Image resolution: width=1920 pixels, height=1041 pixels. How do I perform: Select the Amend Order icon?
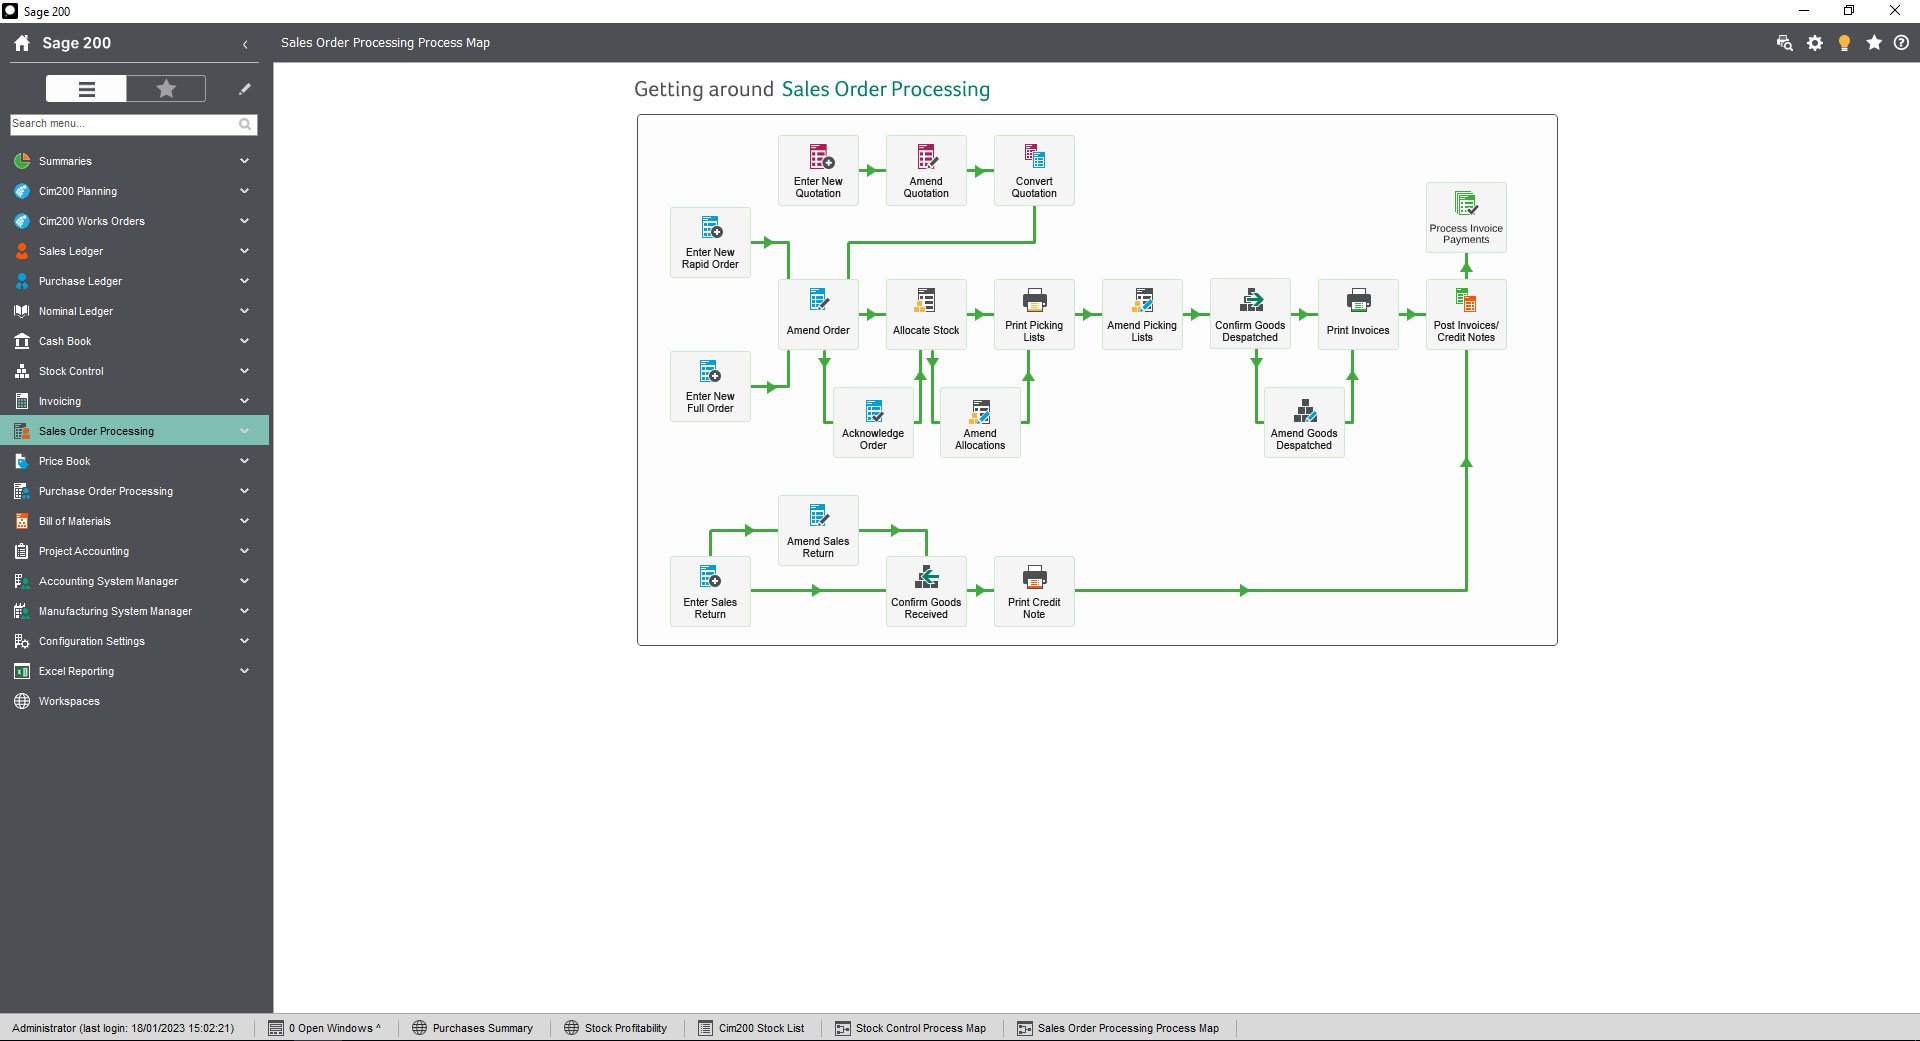pyautogui.click(x=817, y=313)
